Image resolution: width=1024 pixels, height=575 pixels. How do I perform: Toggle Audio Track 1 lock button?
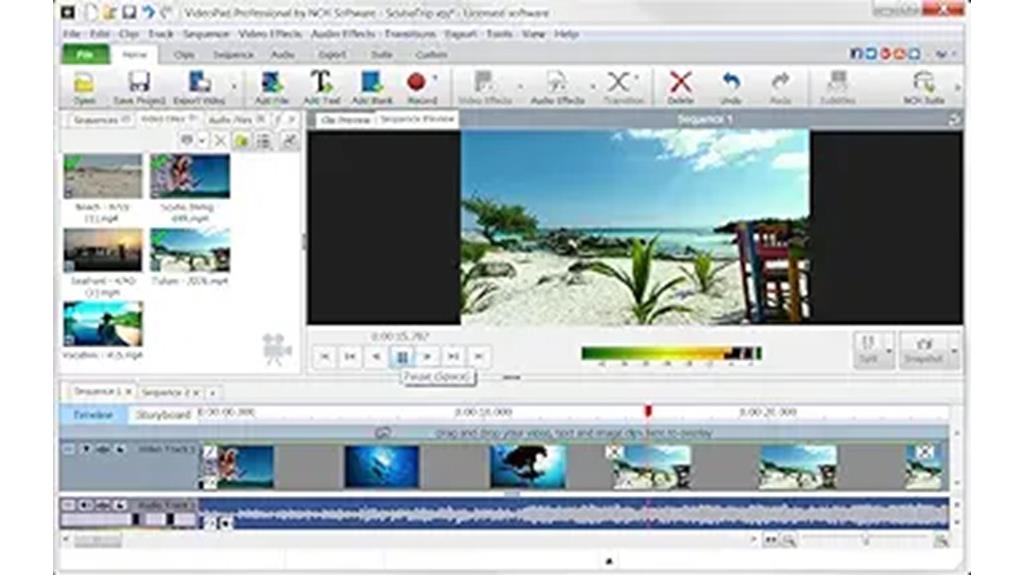[x=120, y=505]
